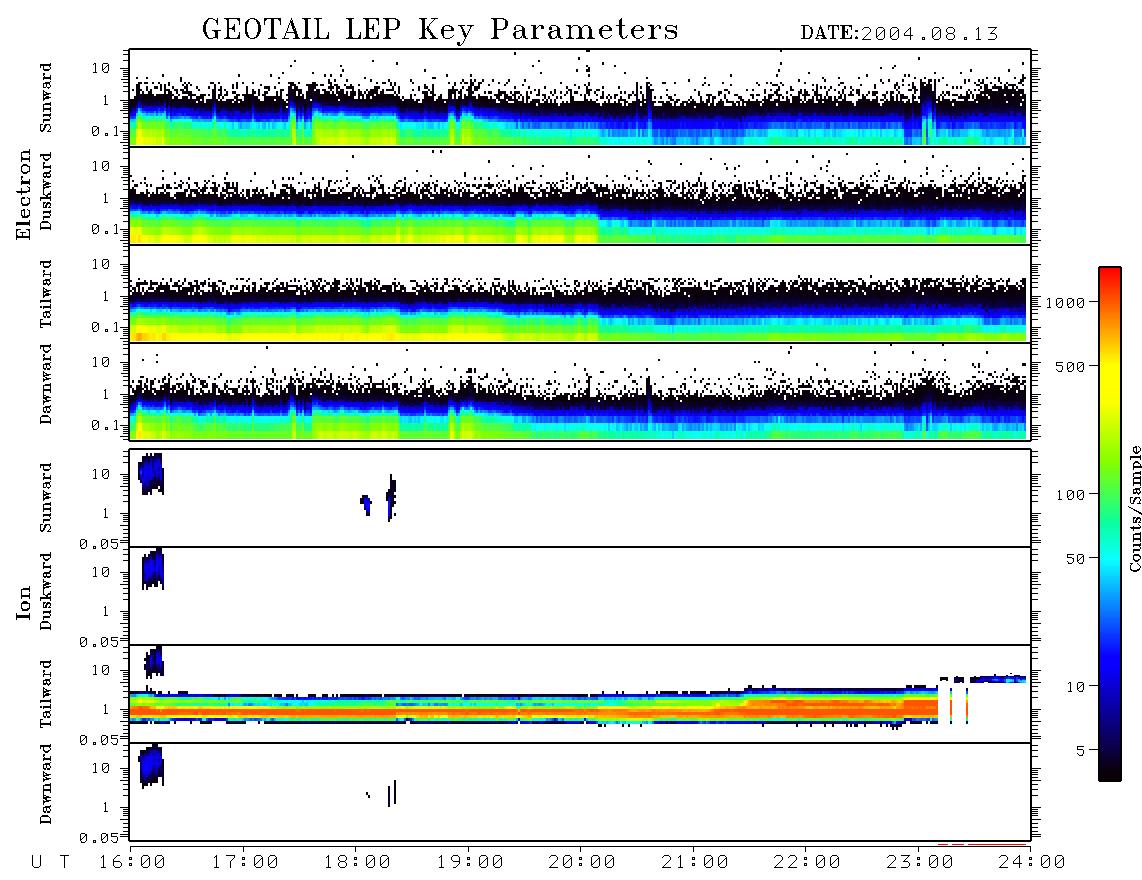Click the 20:00 time axis label
This screenshot has width=1142, height=880.
coord(582,862)
